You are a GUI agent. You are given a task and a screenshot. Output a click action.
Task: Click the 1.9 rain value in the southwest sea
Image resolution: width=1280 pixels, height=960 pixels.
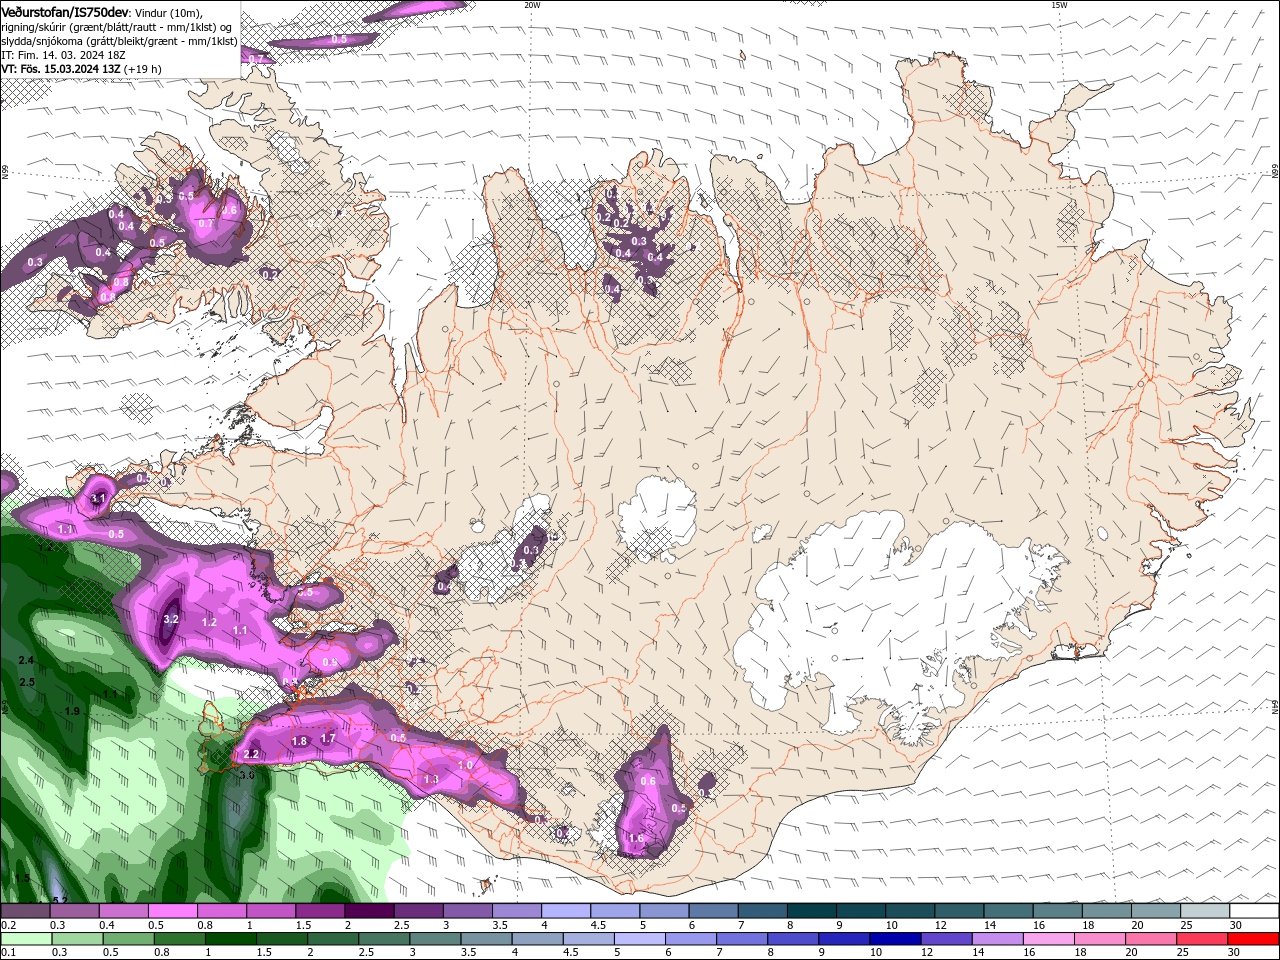click(72, 711)
